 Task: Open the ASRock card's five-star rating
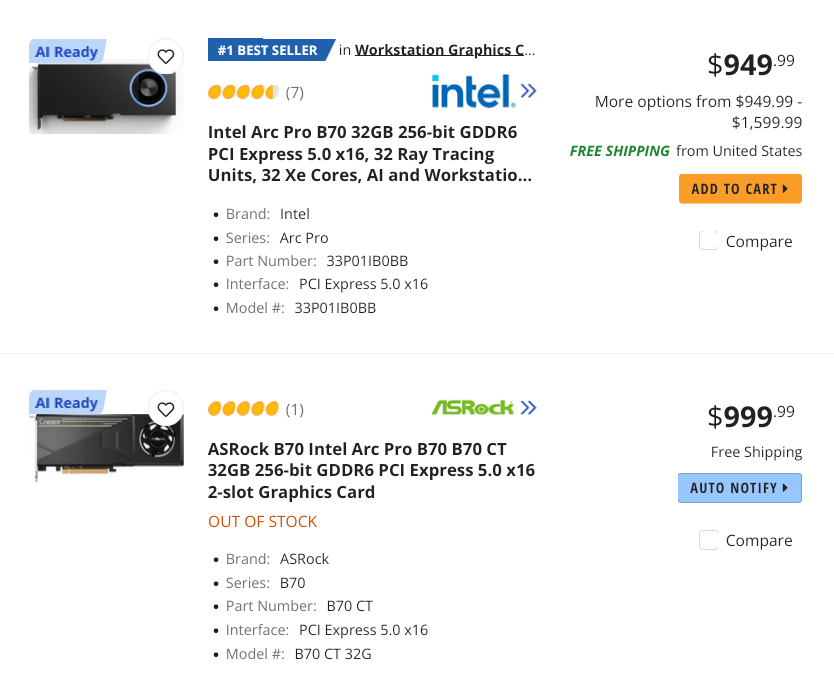click(x=243, y=409)
